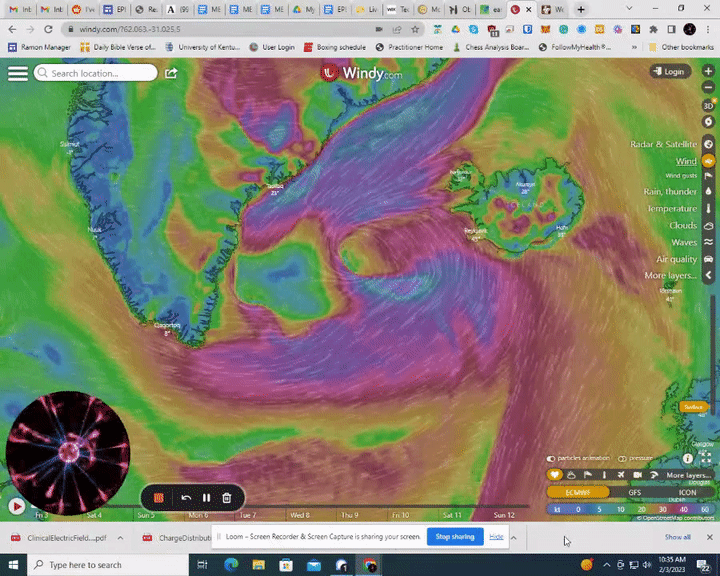The width and height of the screenshot is (720, 576).
Task: Select the GFS forecast model
Action: click(x=634, y=493)
